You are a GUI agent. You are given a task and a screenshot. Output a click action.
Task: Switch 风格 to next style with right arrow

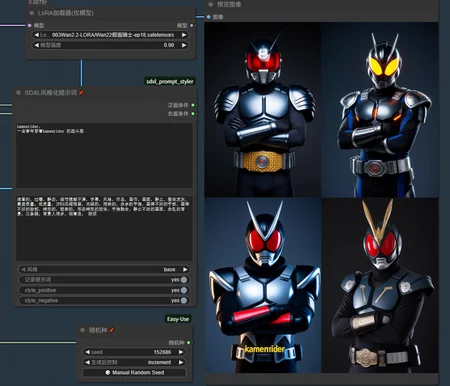coord(185,269)
